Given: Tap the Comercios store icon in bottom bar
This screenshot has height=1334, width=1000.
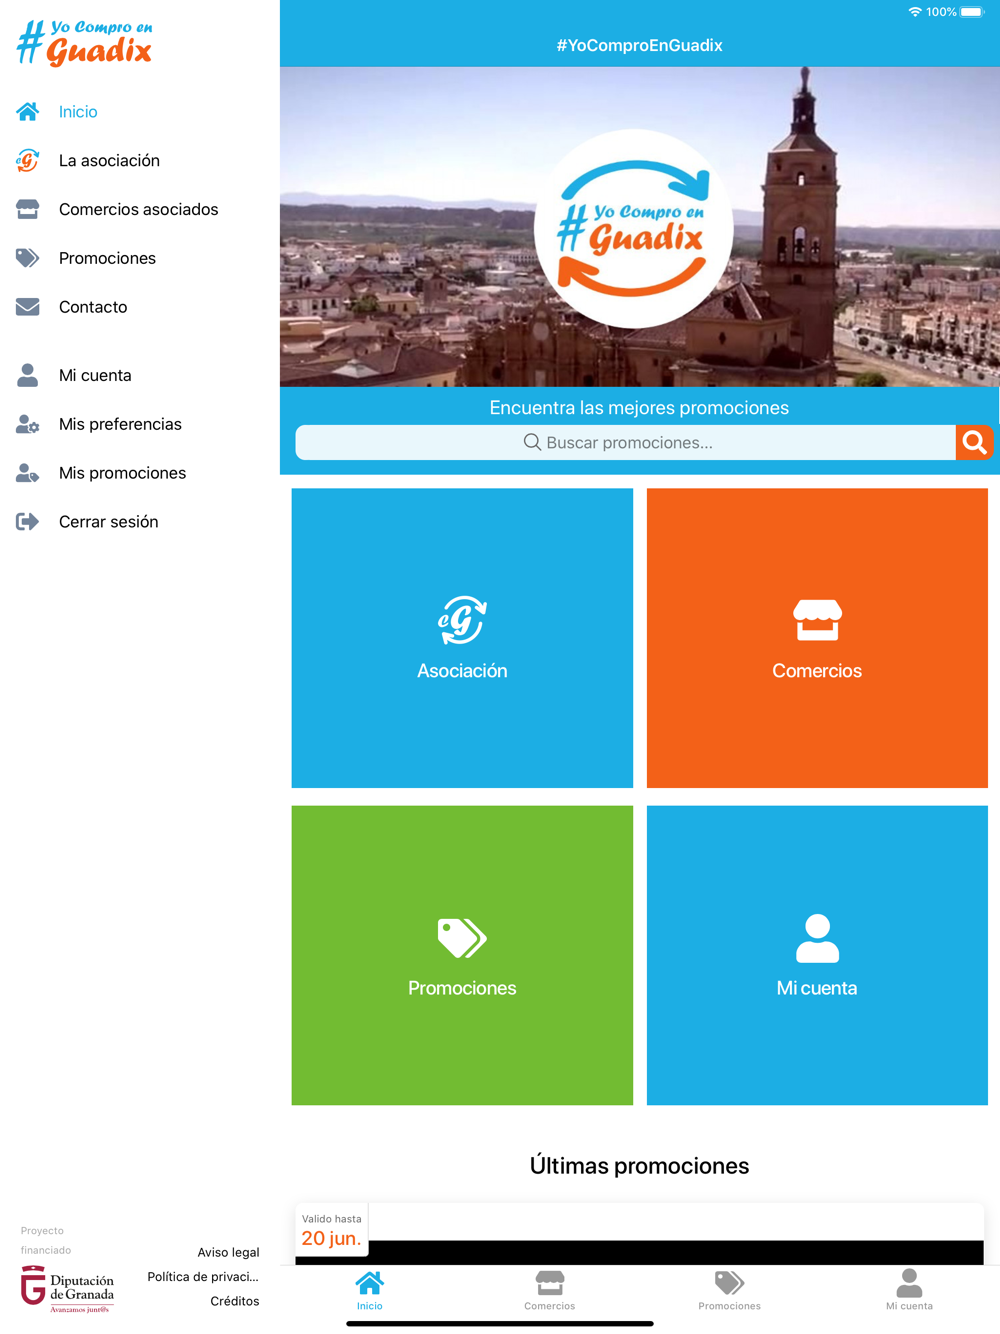Looking at the screenshot, I should pos(550,1283).
